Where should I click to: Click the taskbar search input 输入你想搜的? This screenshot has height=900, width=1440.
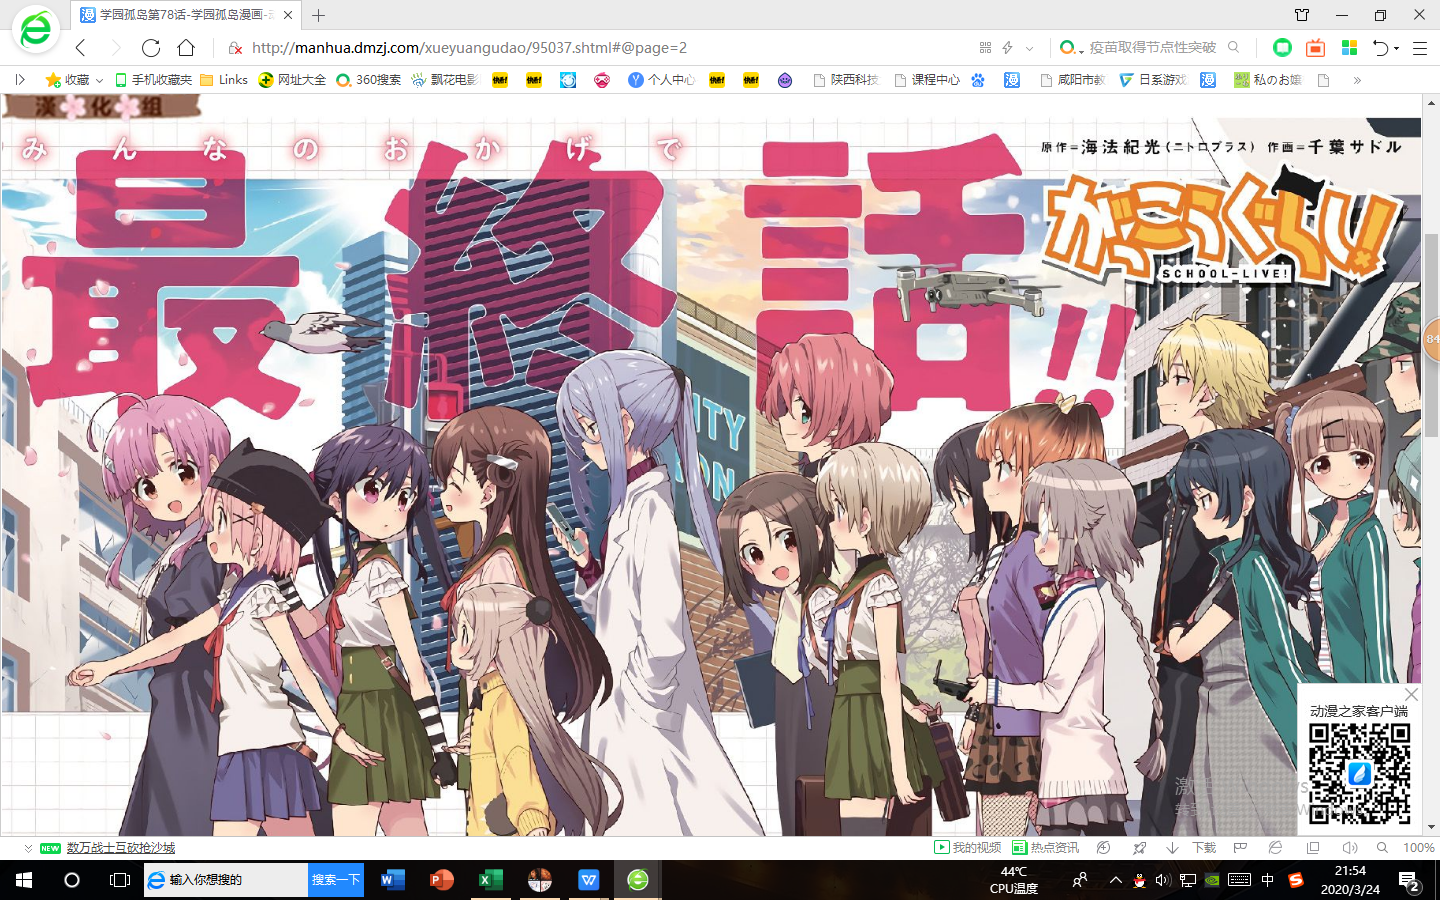pyautogui.click(x=226, y=880)
